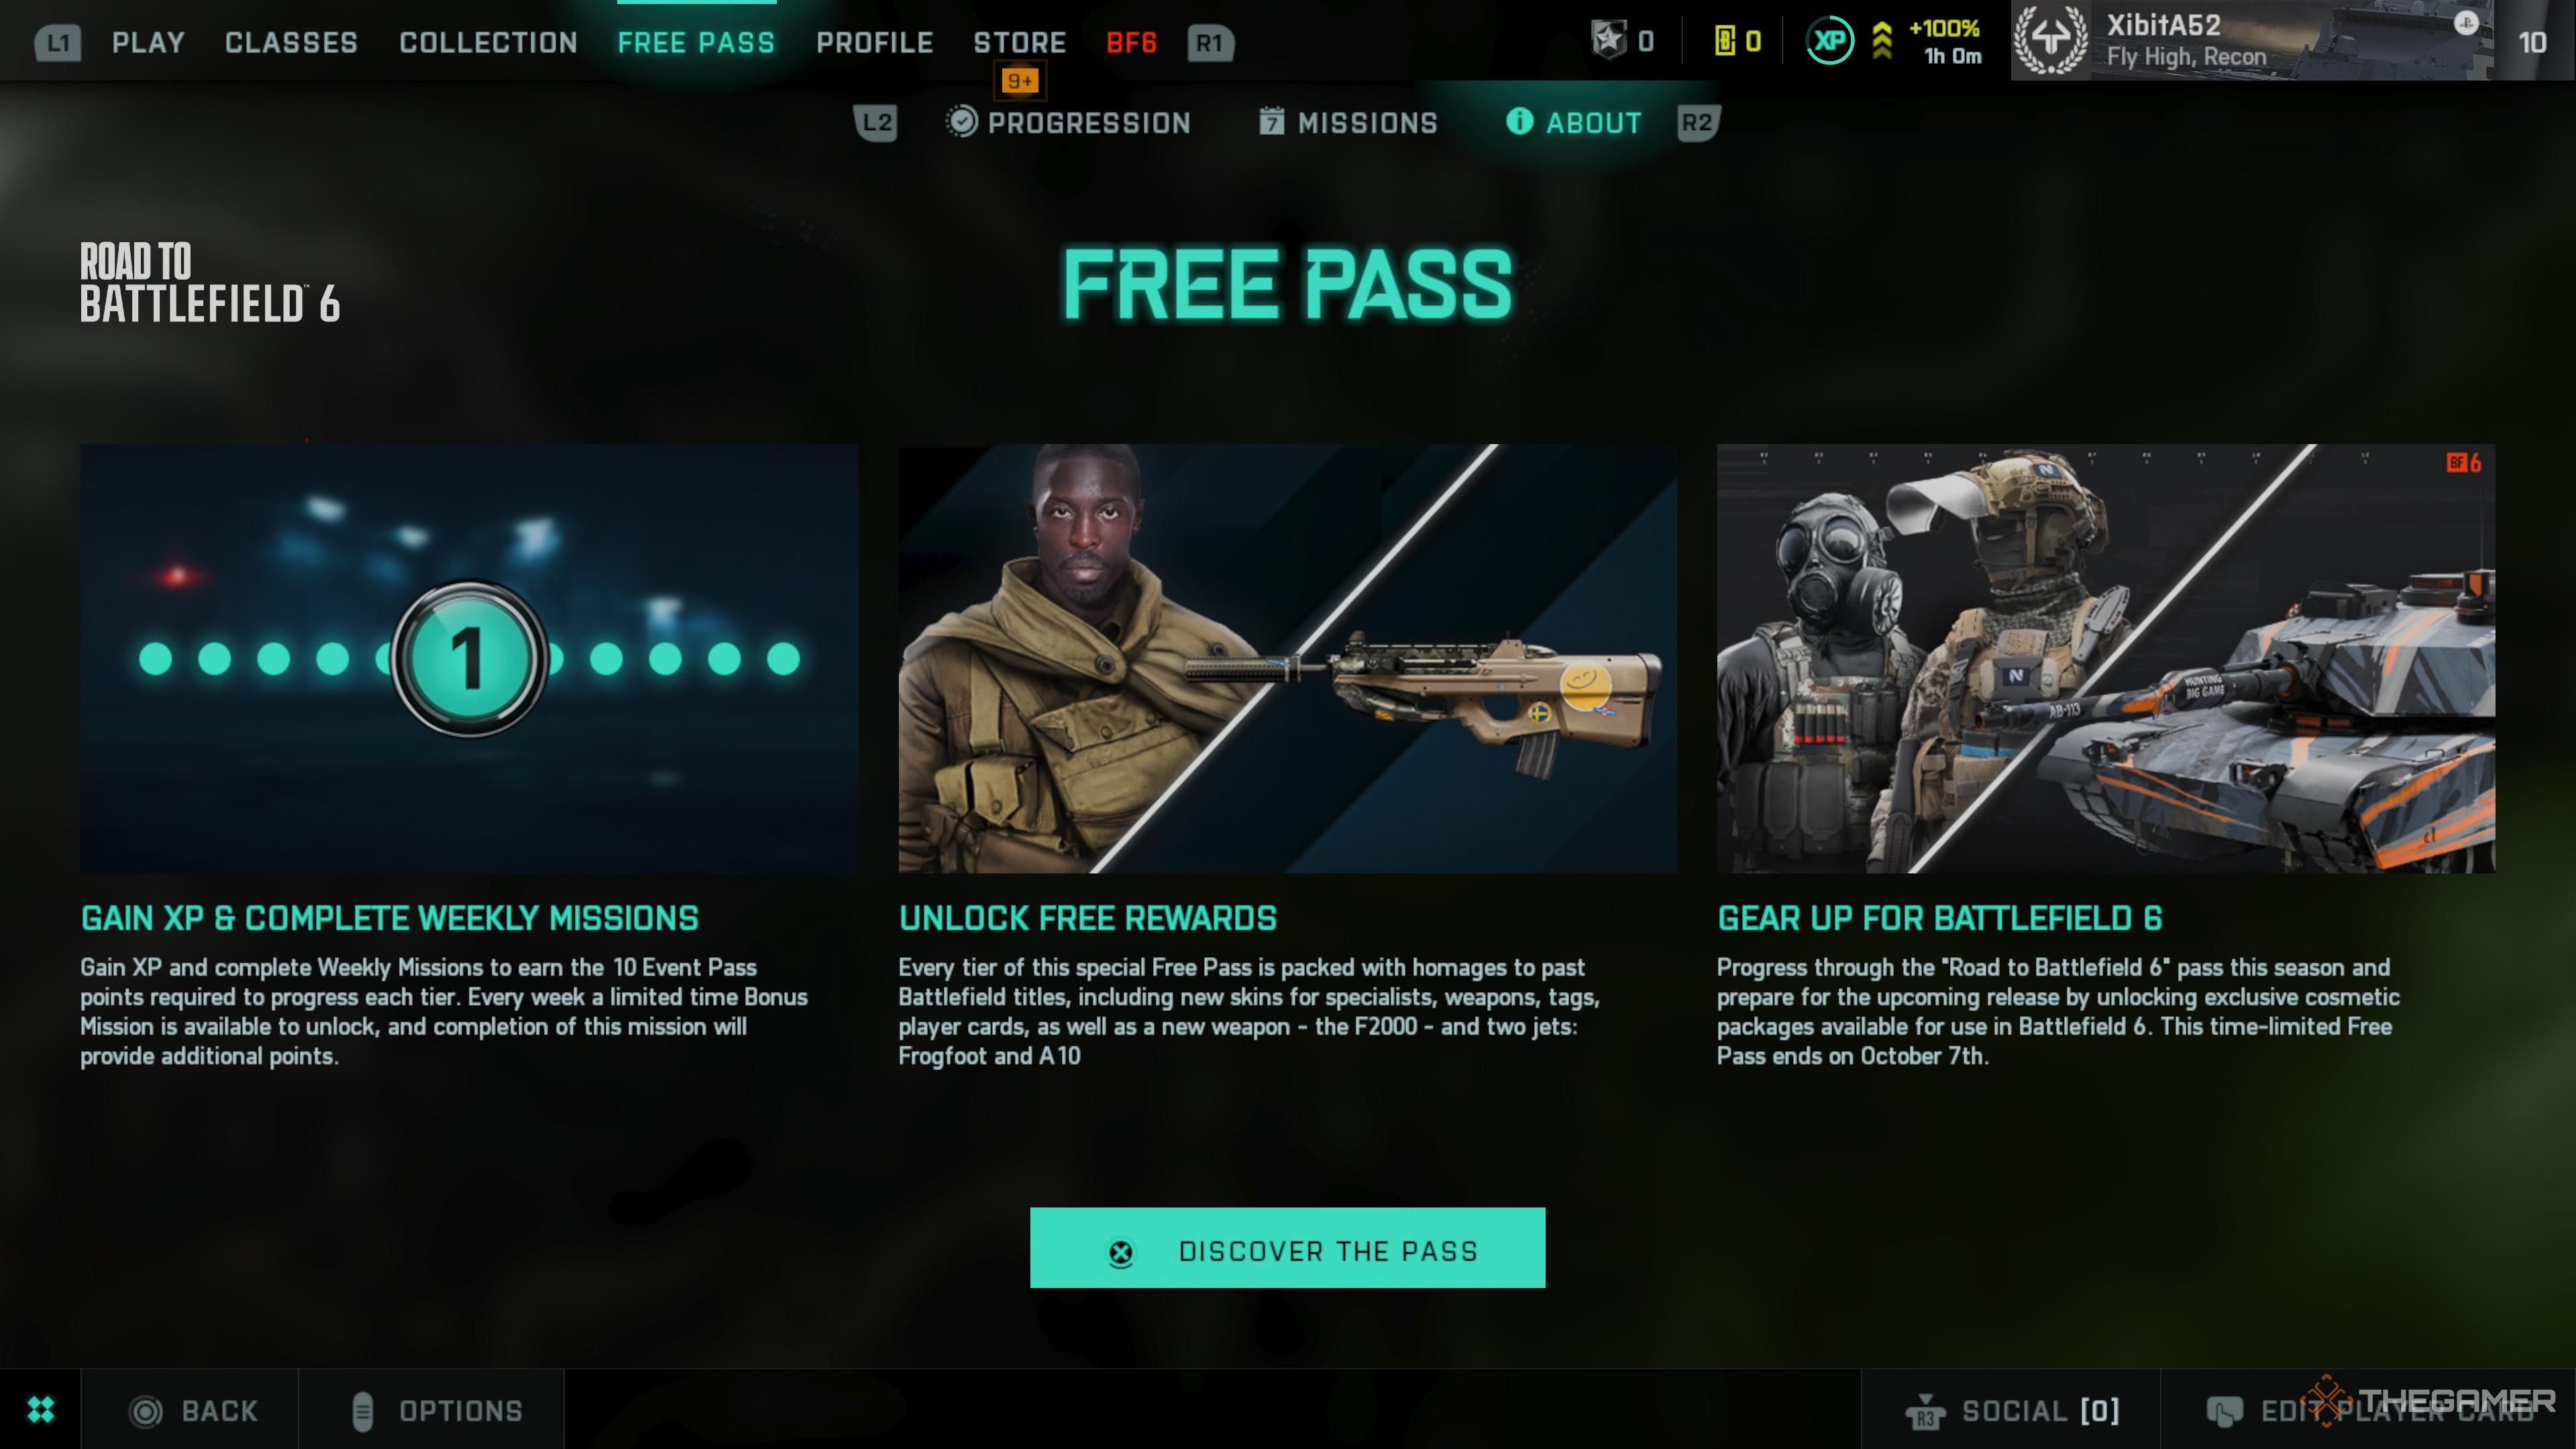Click the XP boost icon
The image size is (2576, 1449).
(x=1830, y=41)
